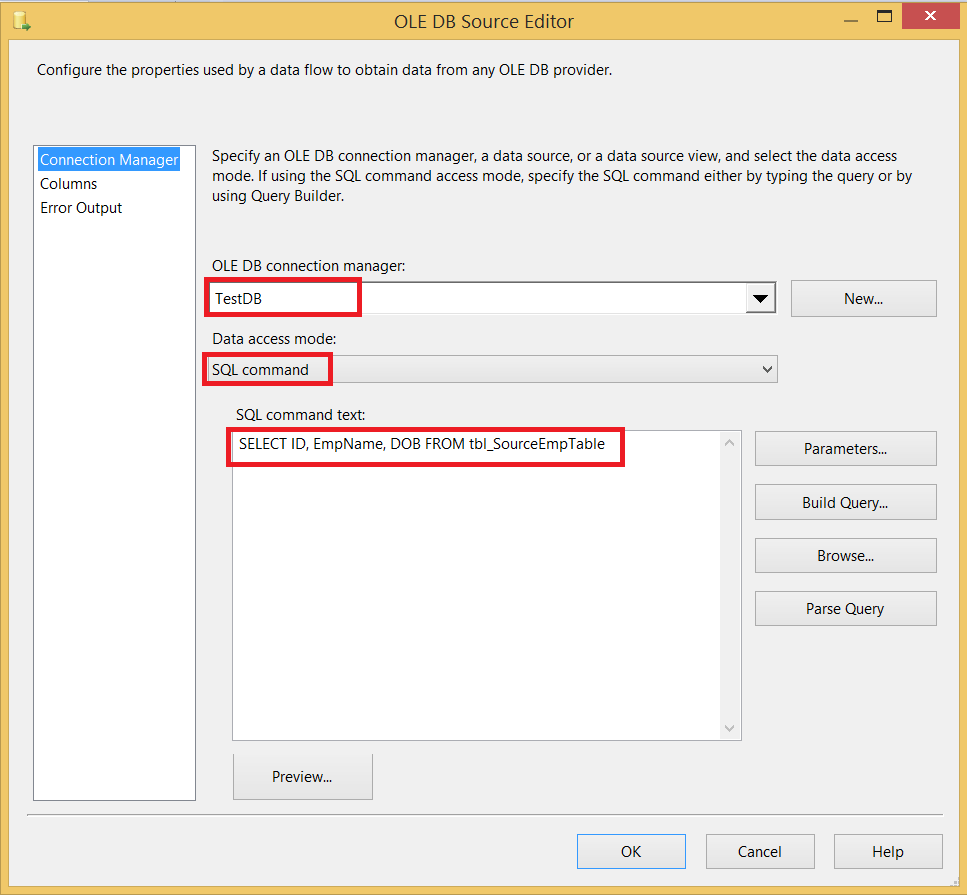Click the New connection manager button
Viewport: 967px width, 895px height.
tap(862, 297)
